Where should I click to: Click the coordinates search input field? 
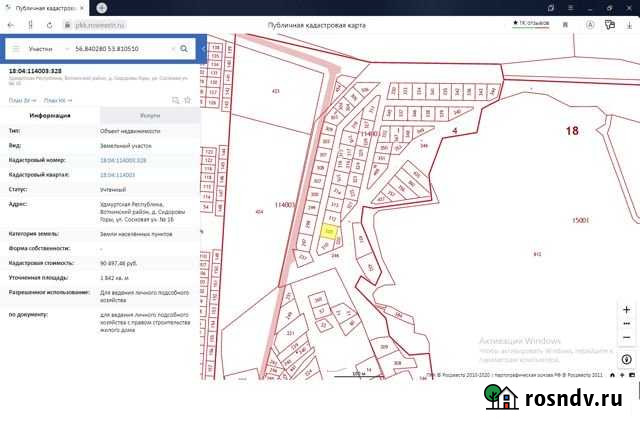pyautogui.click(x=120, y=49)
